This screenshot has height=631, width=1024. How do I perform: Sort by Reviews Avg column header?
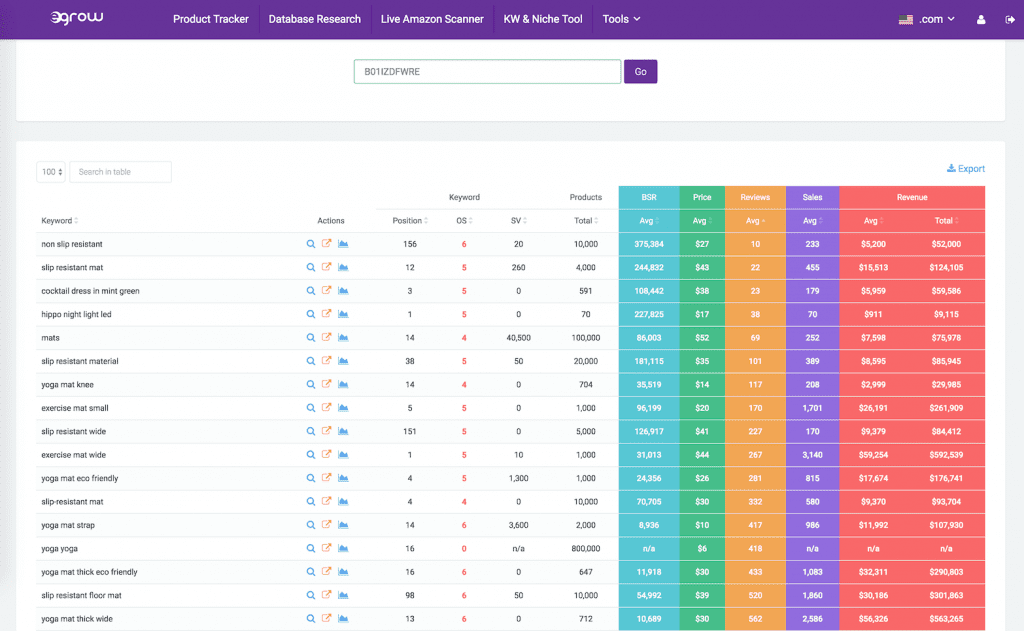(755, 221)
